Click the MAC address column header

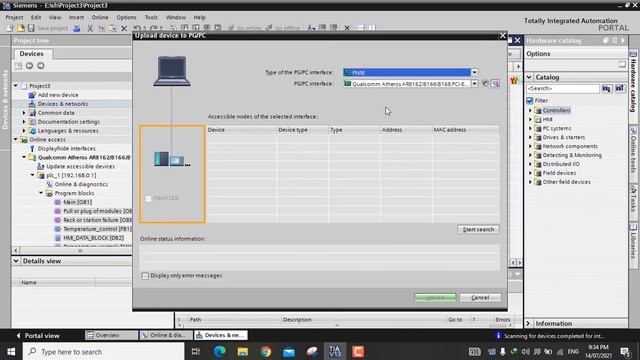coord(465,130)
